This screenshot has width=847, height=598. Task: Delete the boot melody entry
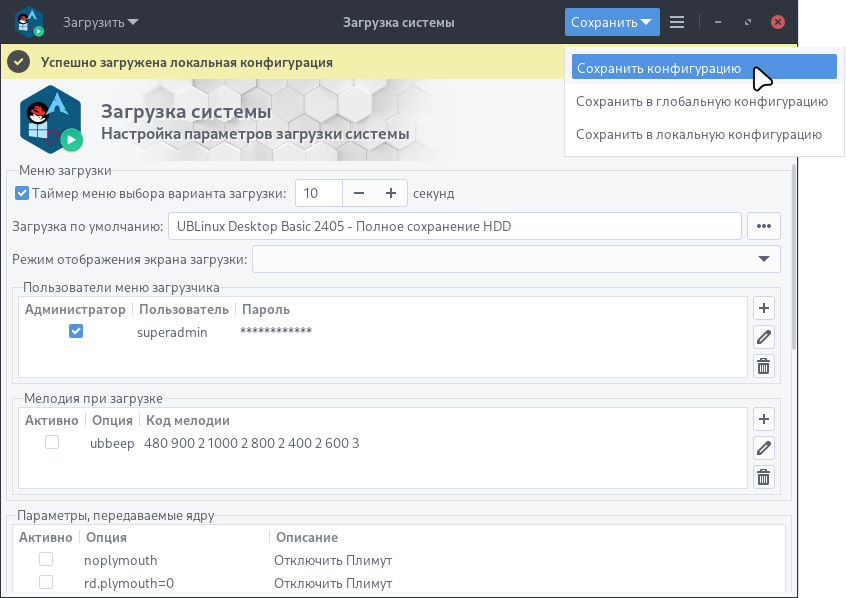click(x=763, y=478)
